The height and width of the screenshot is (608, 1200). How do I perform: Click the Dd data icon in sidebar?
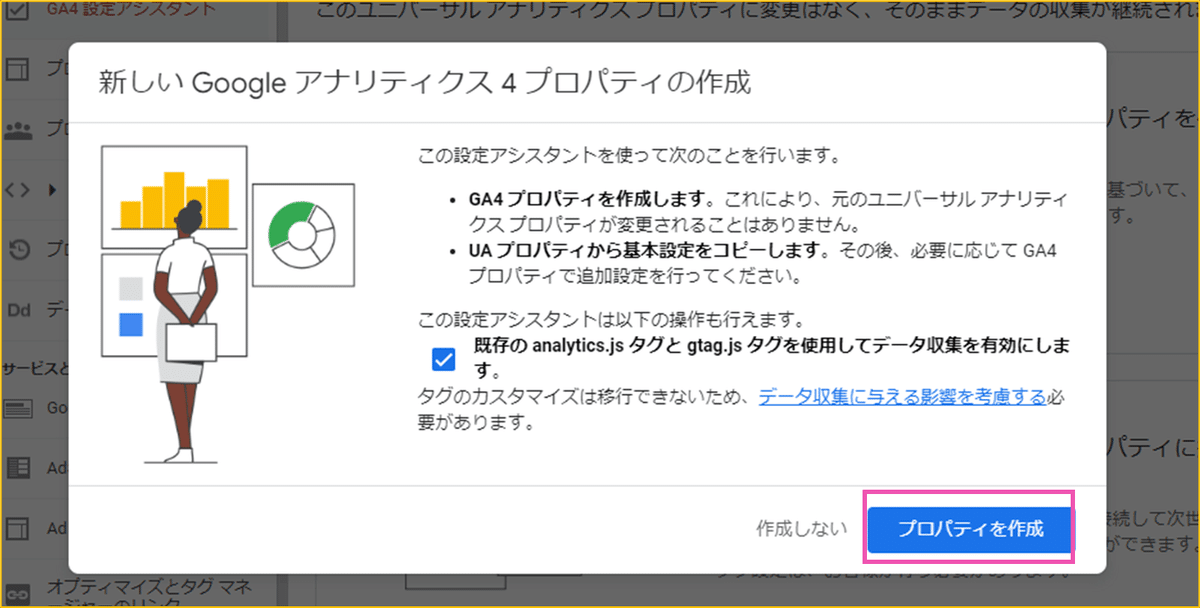pos(18,309)
